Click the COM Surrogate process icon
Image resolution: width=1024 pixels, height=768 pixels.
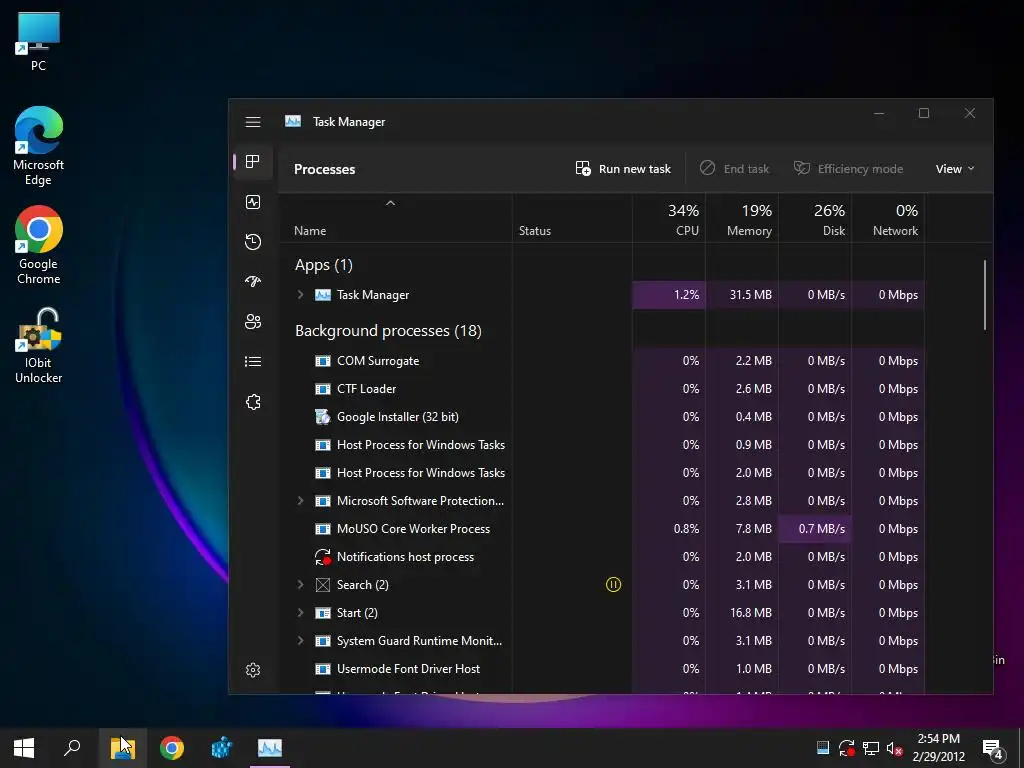coord(323,361)
